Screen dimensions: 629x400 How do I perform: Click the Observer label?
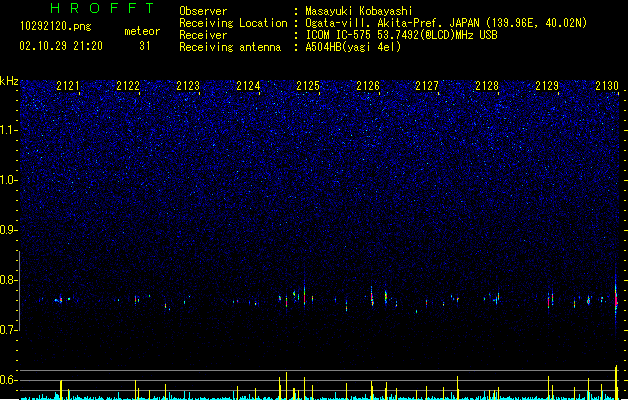click(203, 11)
